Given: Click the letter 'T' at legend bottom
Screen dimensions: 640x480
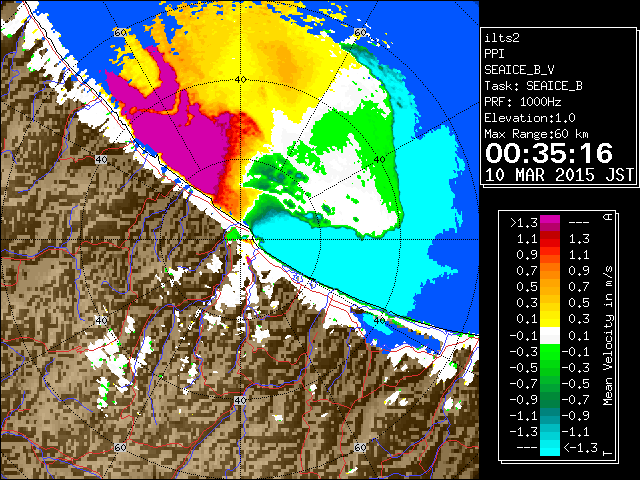Looking at the screenshot, I should pyautogui.click(x=608, y=452).
